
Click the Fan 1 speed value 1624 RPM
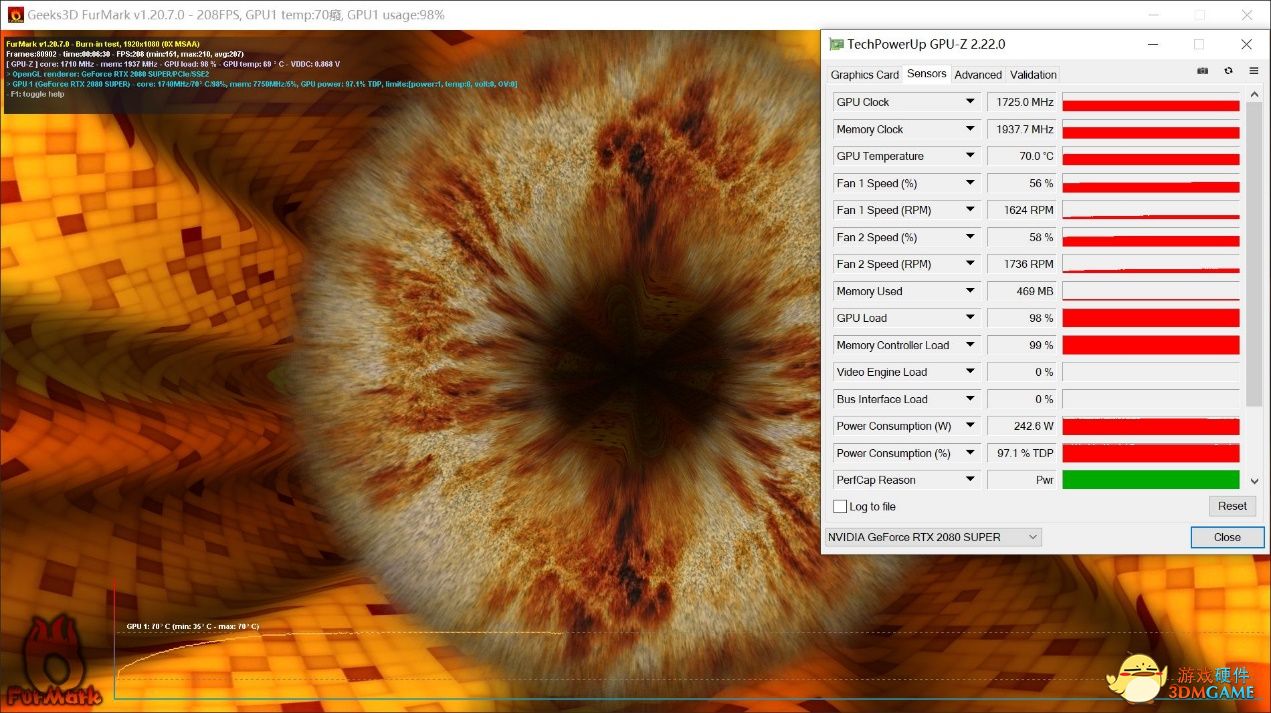[1022, 210]
